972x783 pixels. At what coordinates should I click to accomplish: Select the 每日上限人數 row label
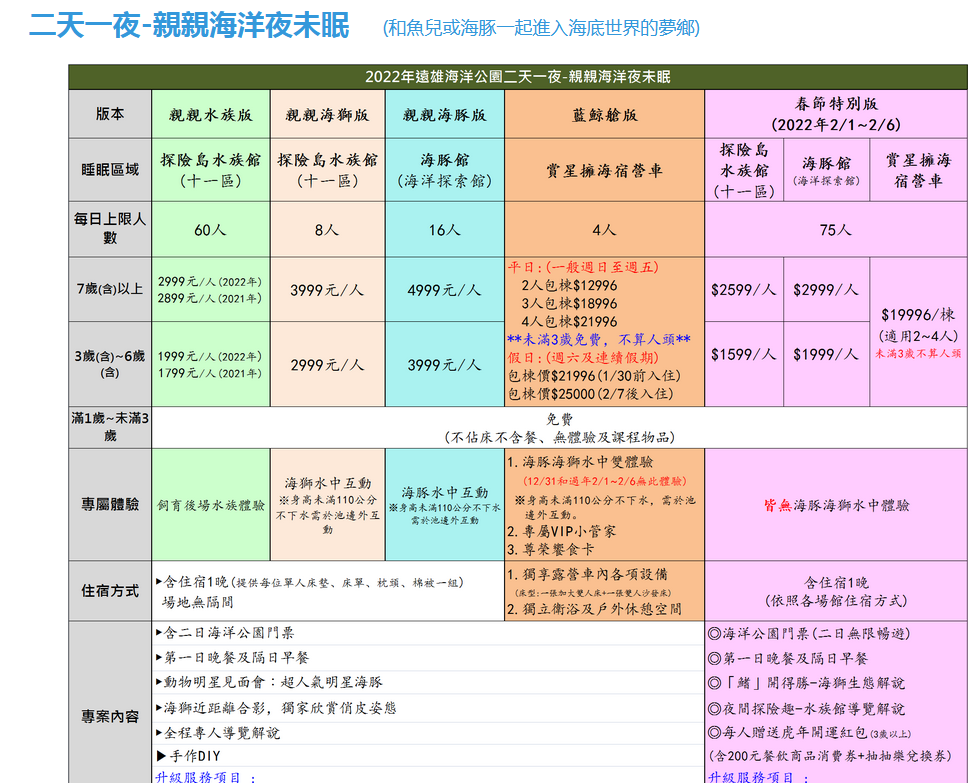click(110, 229)
